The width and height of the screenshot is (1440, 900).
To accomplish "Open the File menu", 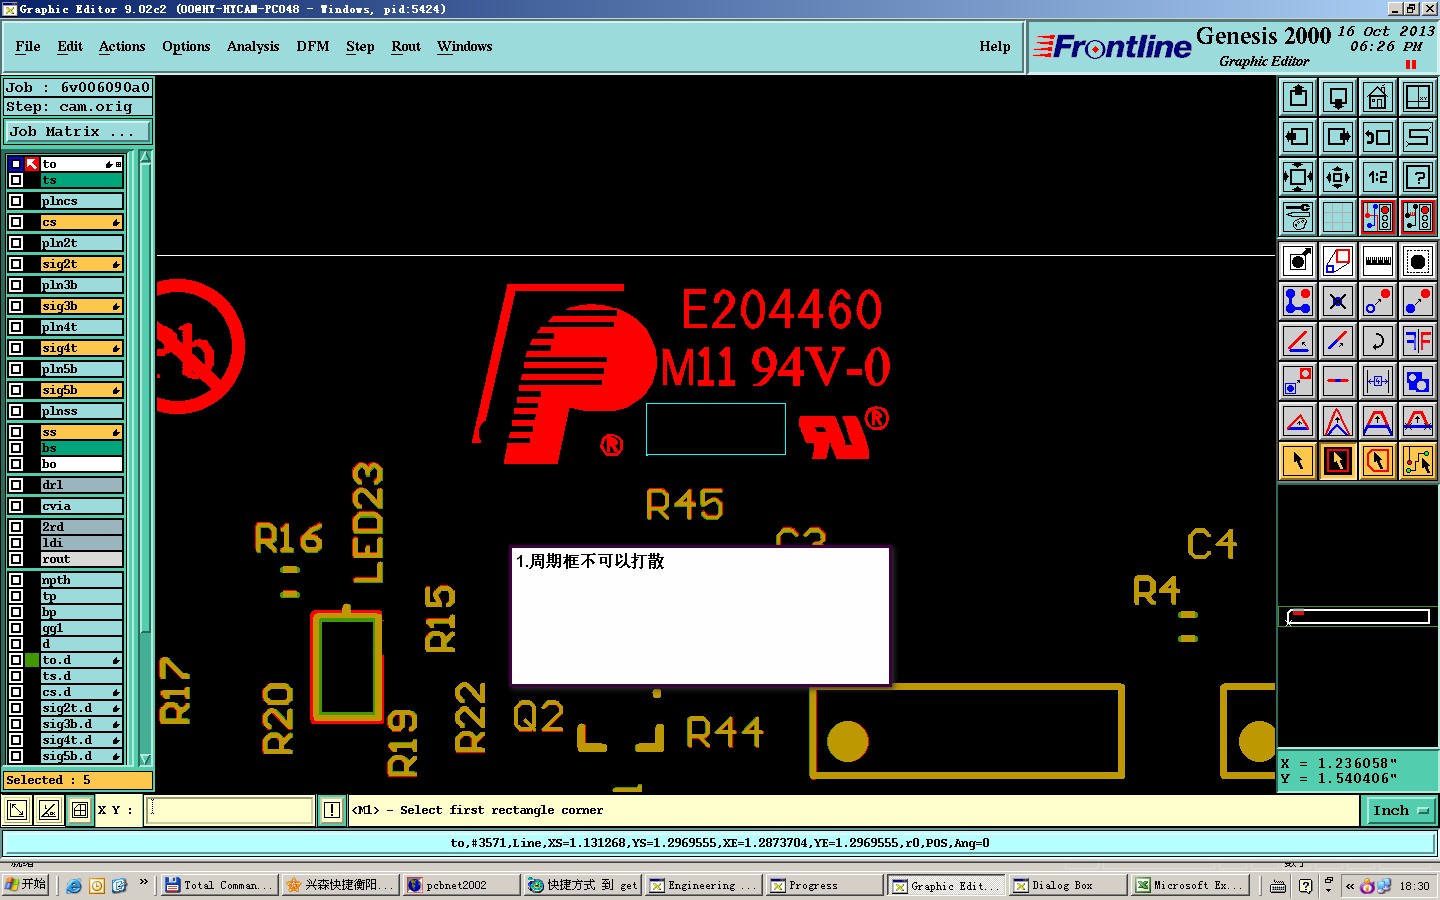I will click(28, 47).
